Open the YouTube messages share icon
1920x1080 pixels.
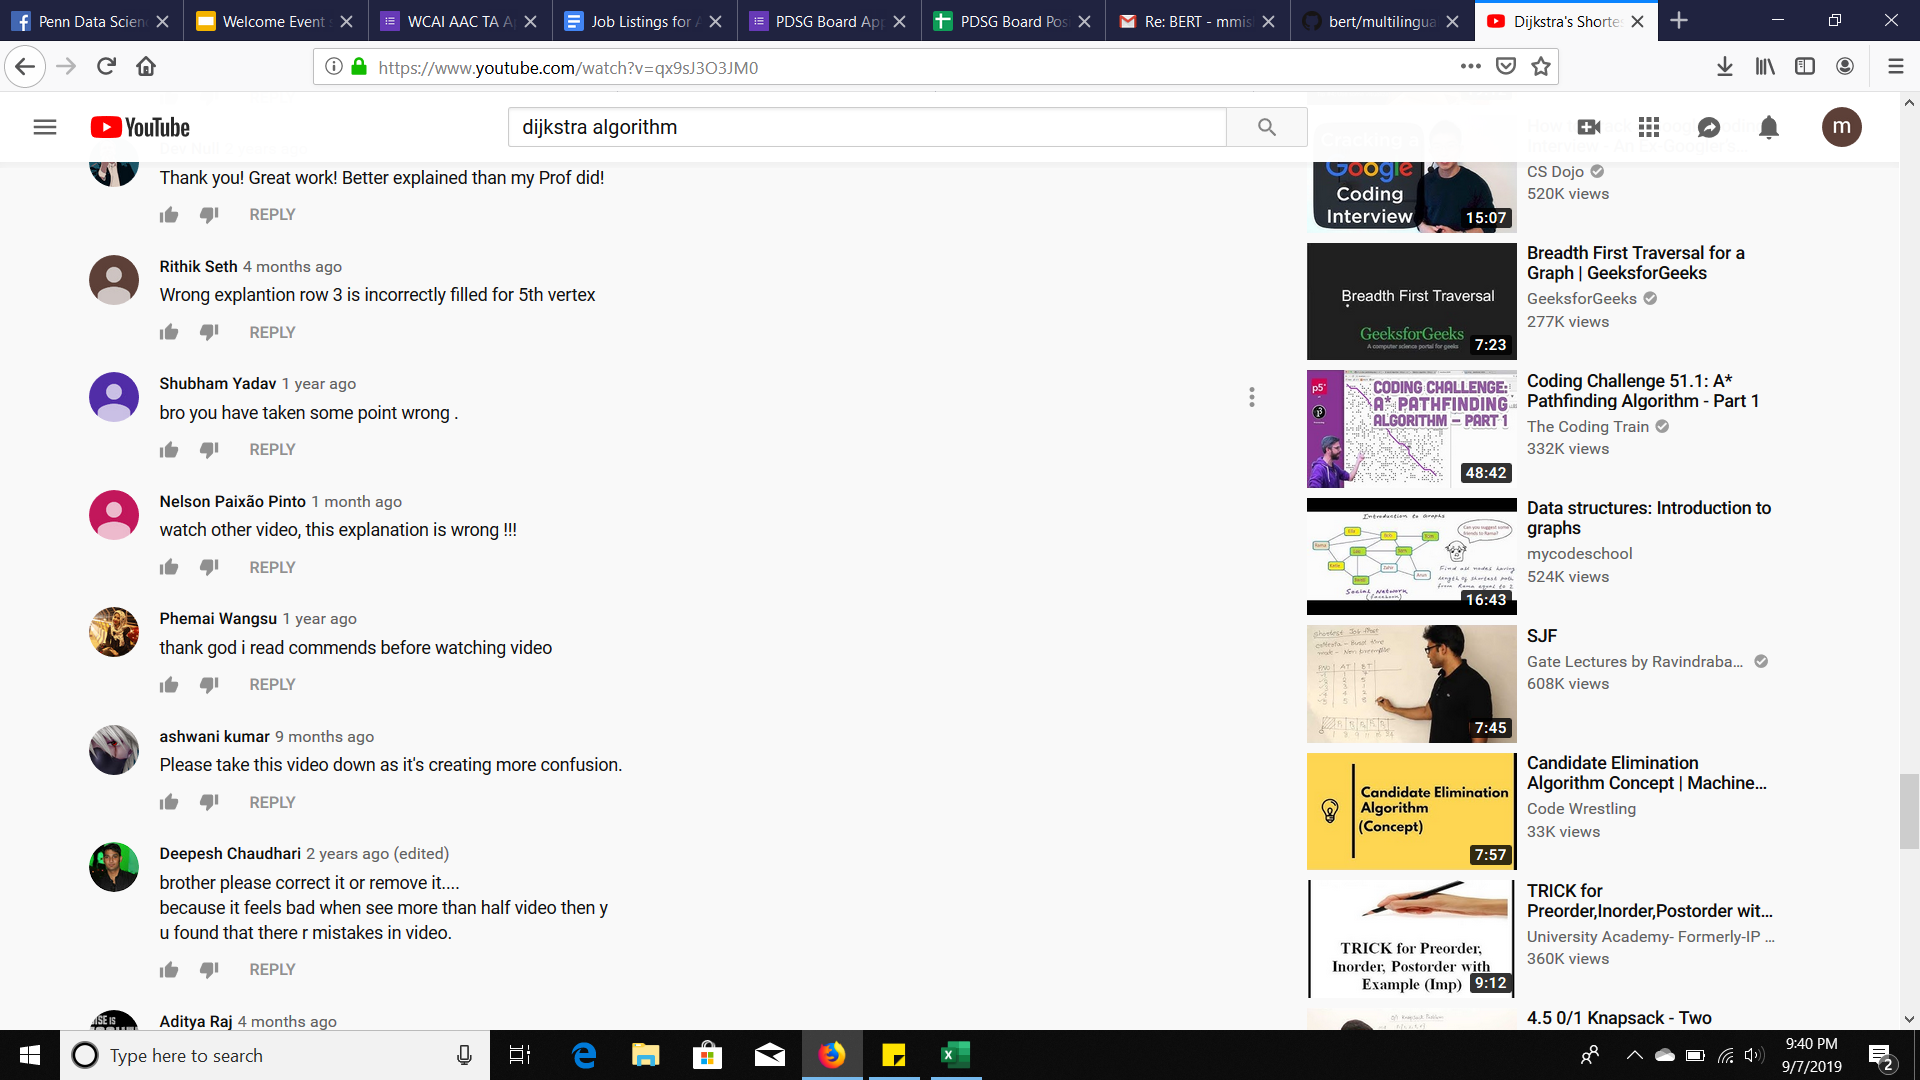1709,127
